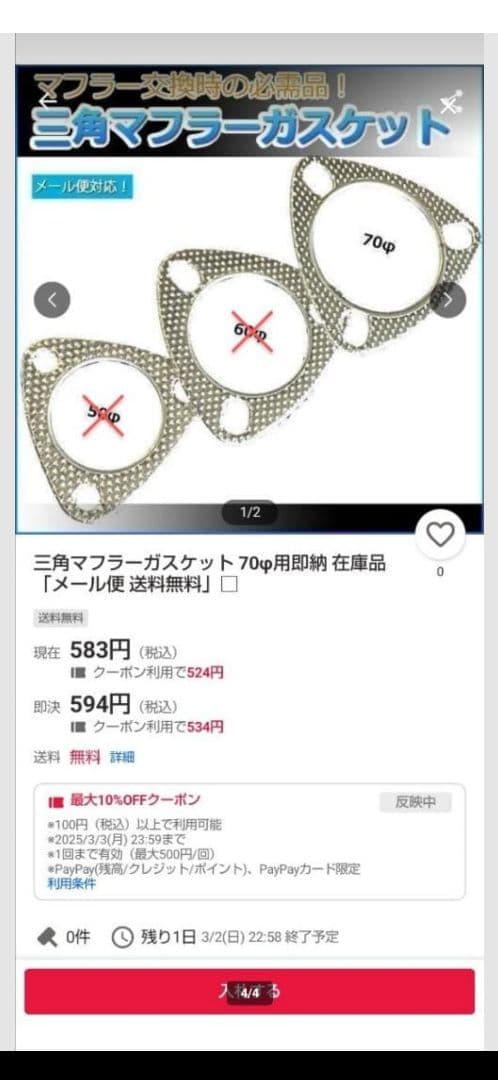Tap the hammer bid-count icon

(x=47, y=937)
